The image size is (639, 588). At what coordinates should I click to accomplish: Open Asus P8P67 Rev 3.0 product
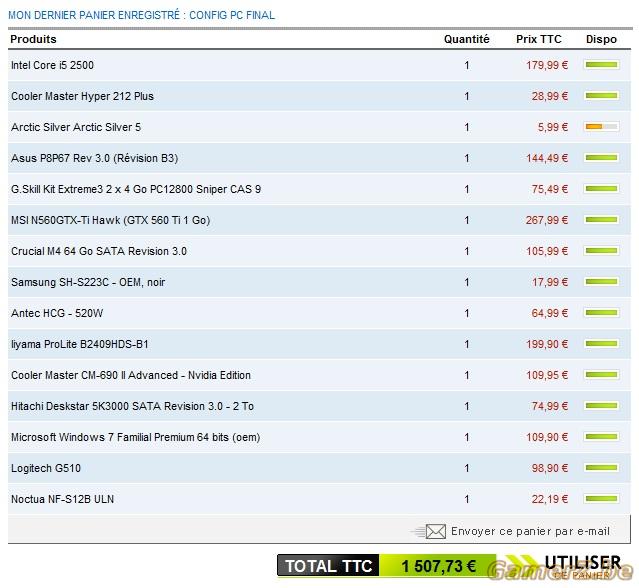95,158
